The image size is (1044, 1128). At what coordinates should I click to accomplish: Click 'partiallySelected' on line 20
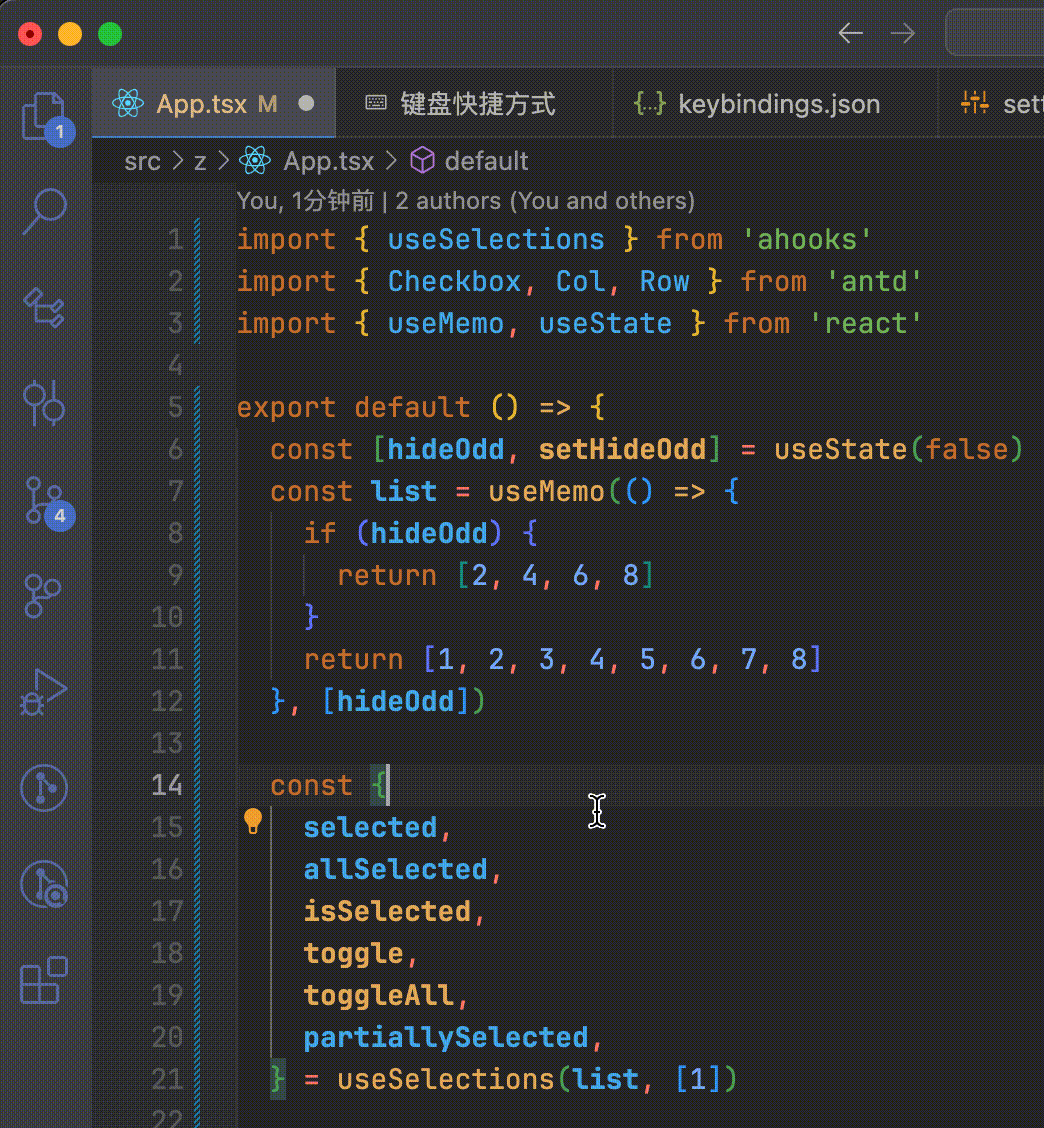pyautogui.click(x=445, y=1037)
